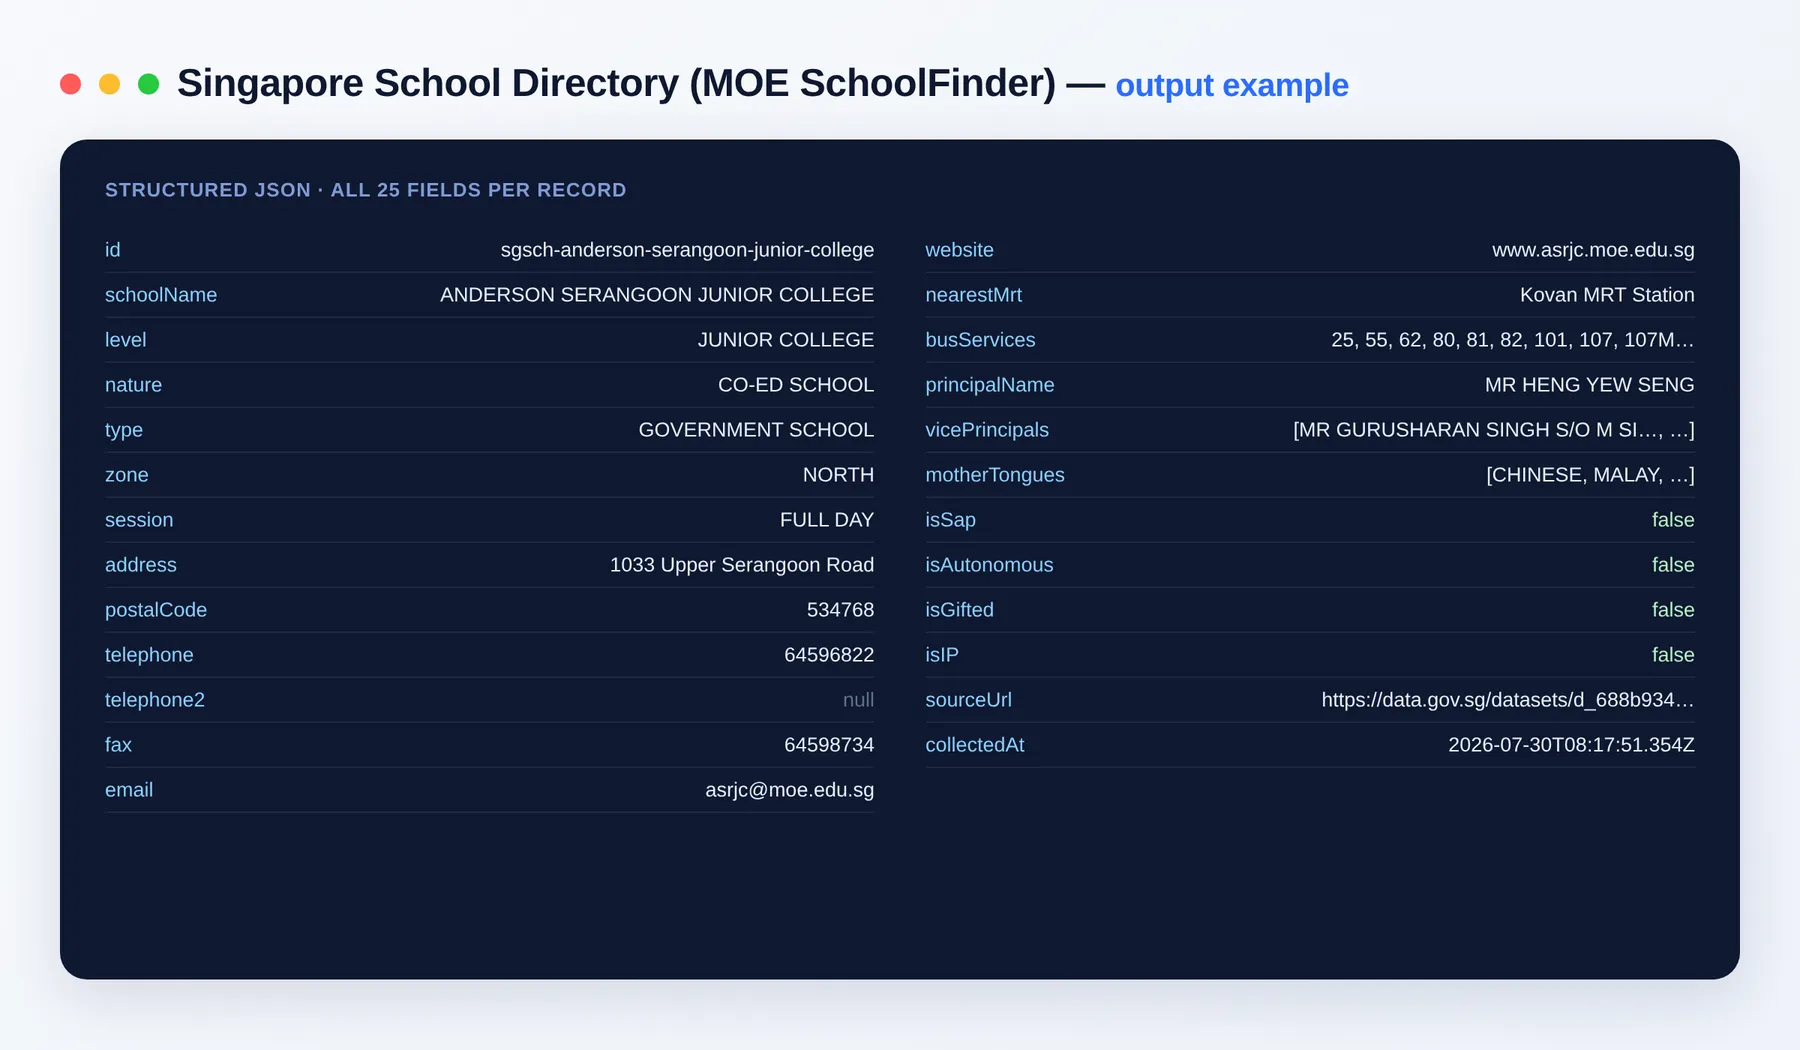Select the 'collectedAt' field label
The image size is (1800, 1050).
(975, 745)
